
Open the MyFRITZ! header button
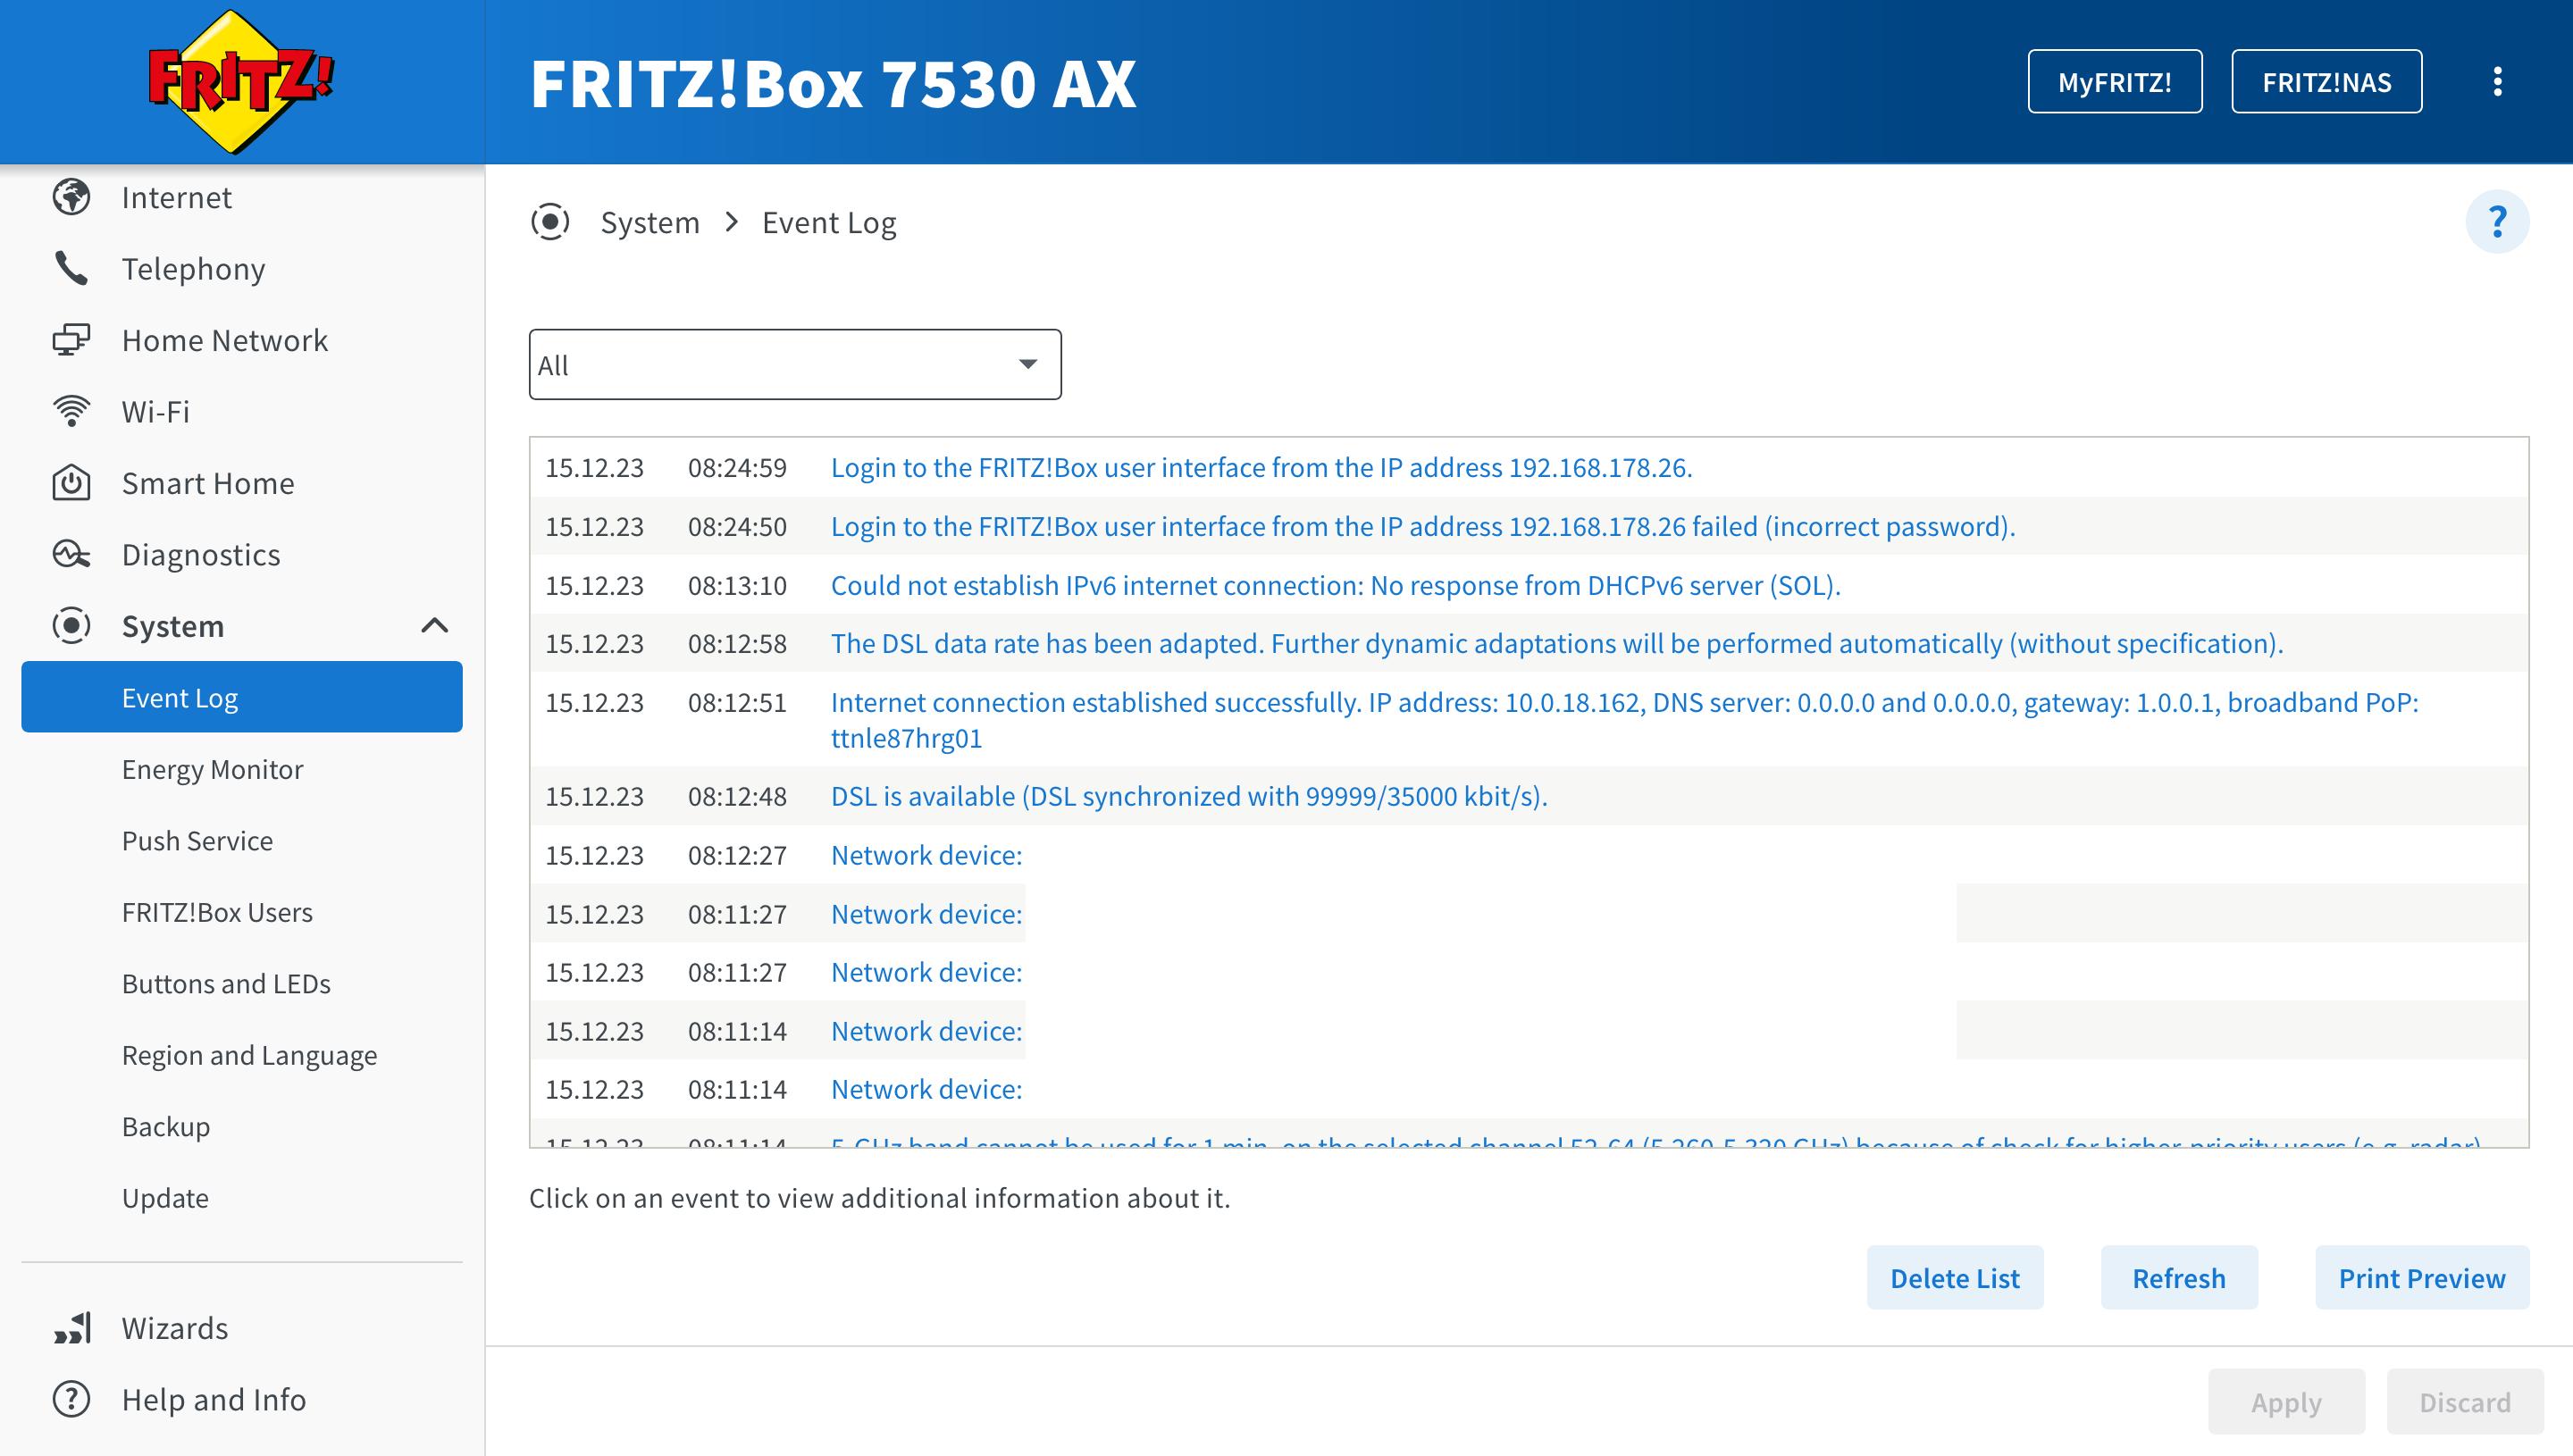[2114, 82]
